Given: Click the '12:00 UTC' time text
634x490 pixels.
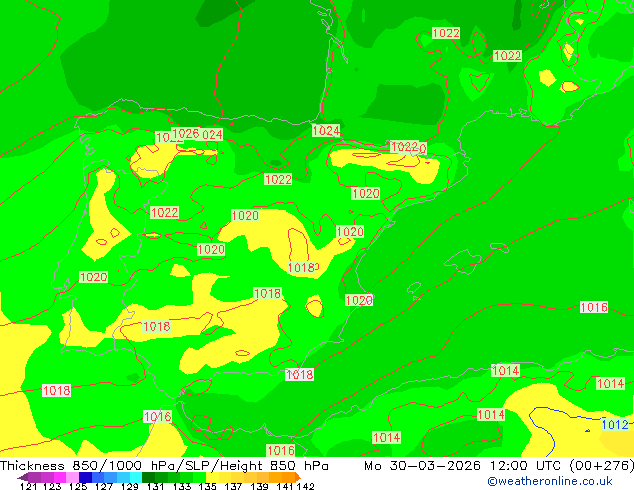Looking at the screenshot, I should point(526,465).
